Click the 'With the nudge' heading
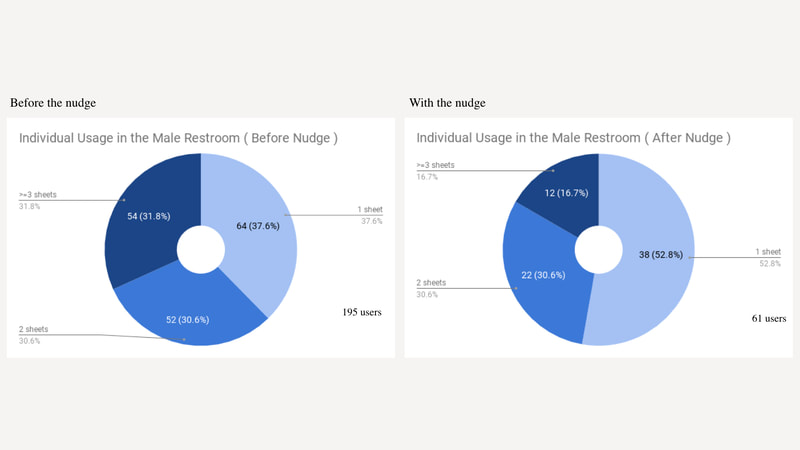 [447, 103]
